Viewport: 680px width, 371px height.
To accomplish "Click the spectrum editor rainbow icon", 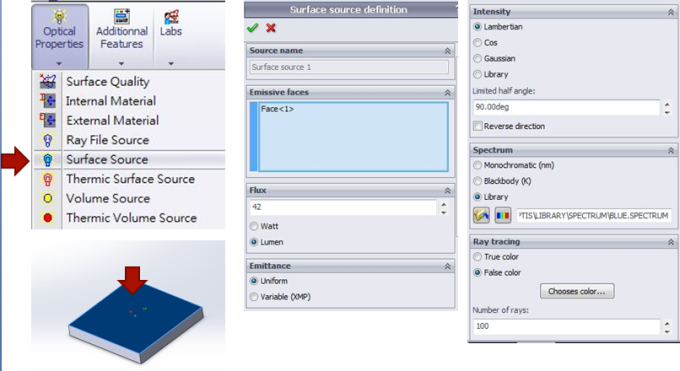I will coord(503,215).
